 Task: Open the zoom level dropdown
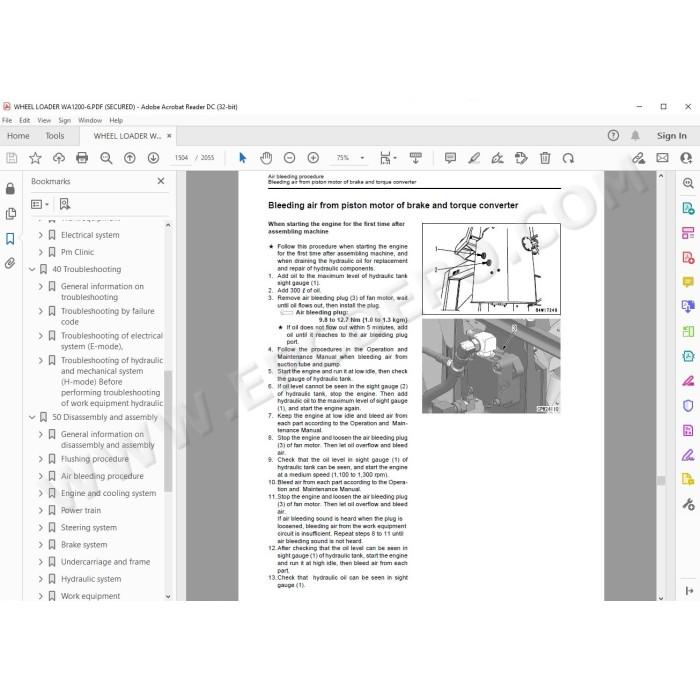tap(362, 158)
